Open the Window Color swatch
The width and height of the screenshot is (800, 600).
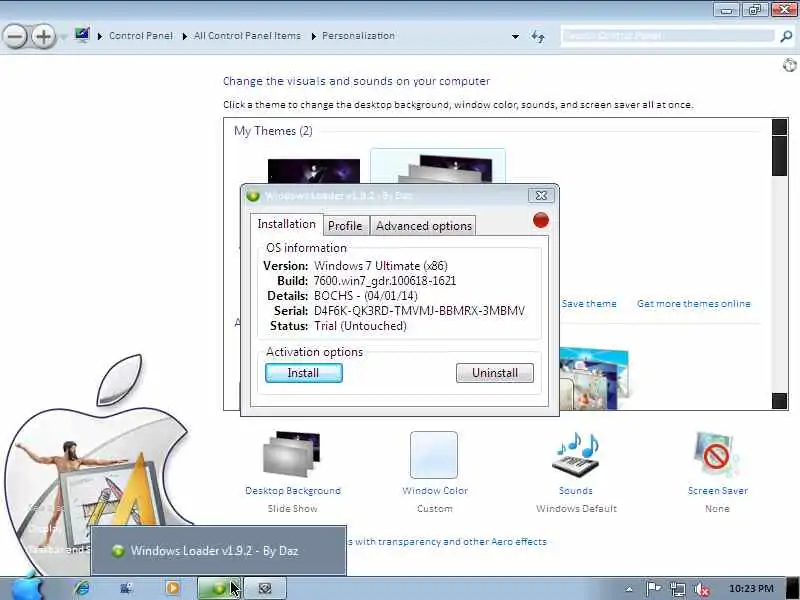(x=434, y=455)
